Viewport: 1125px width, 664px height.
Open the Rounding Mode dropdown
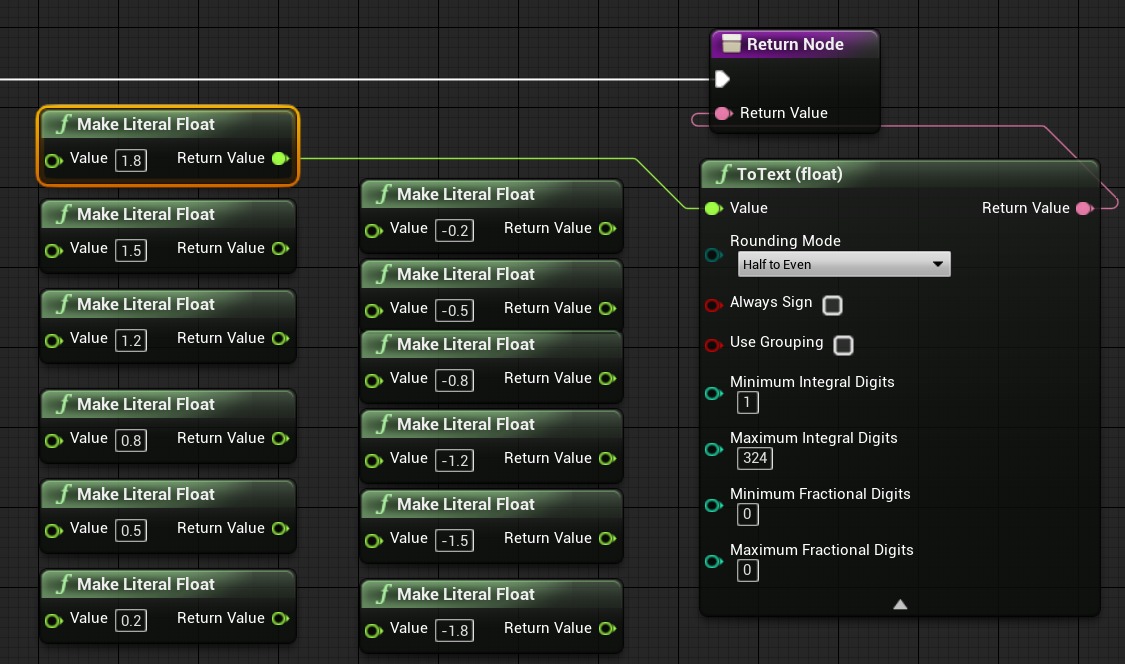pos(844,265)
